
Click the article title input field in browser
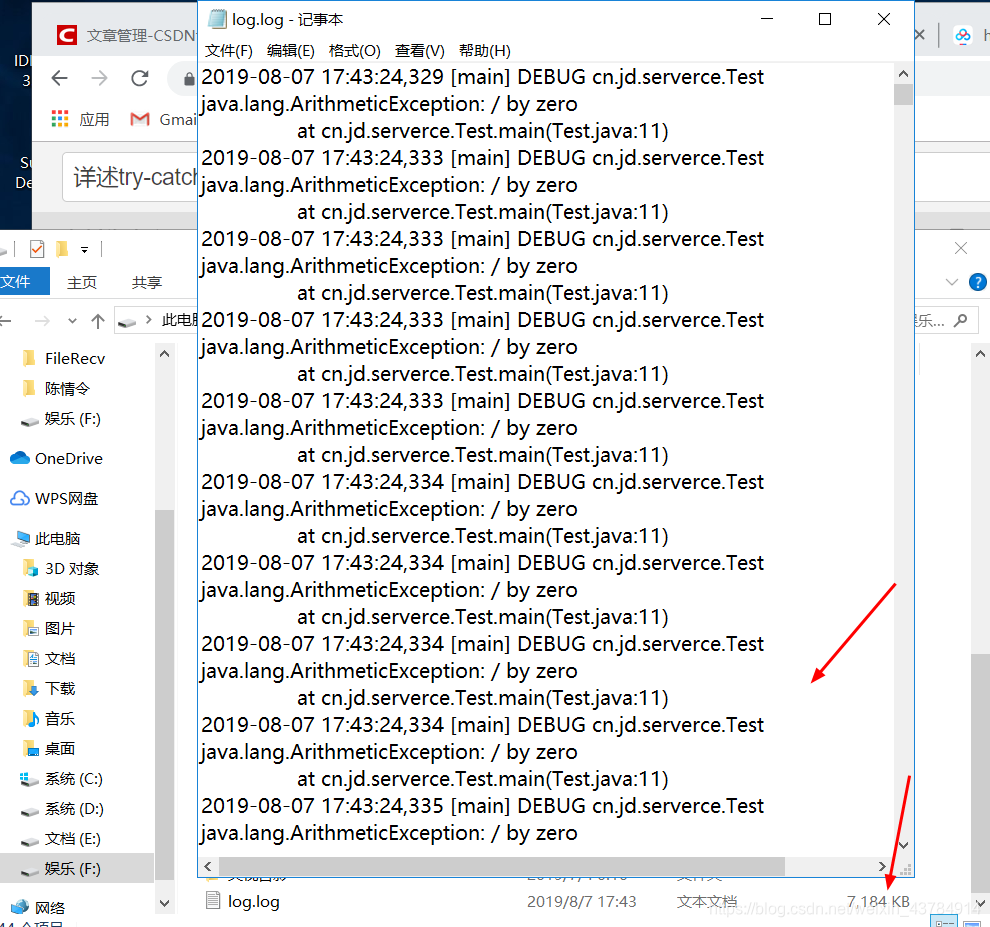tap(131, 177)
